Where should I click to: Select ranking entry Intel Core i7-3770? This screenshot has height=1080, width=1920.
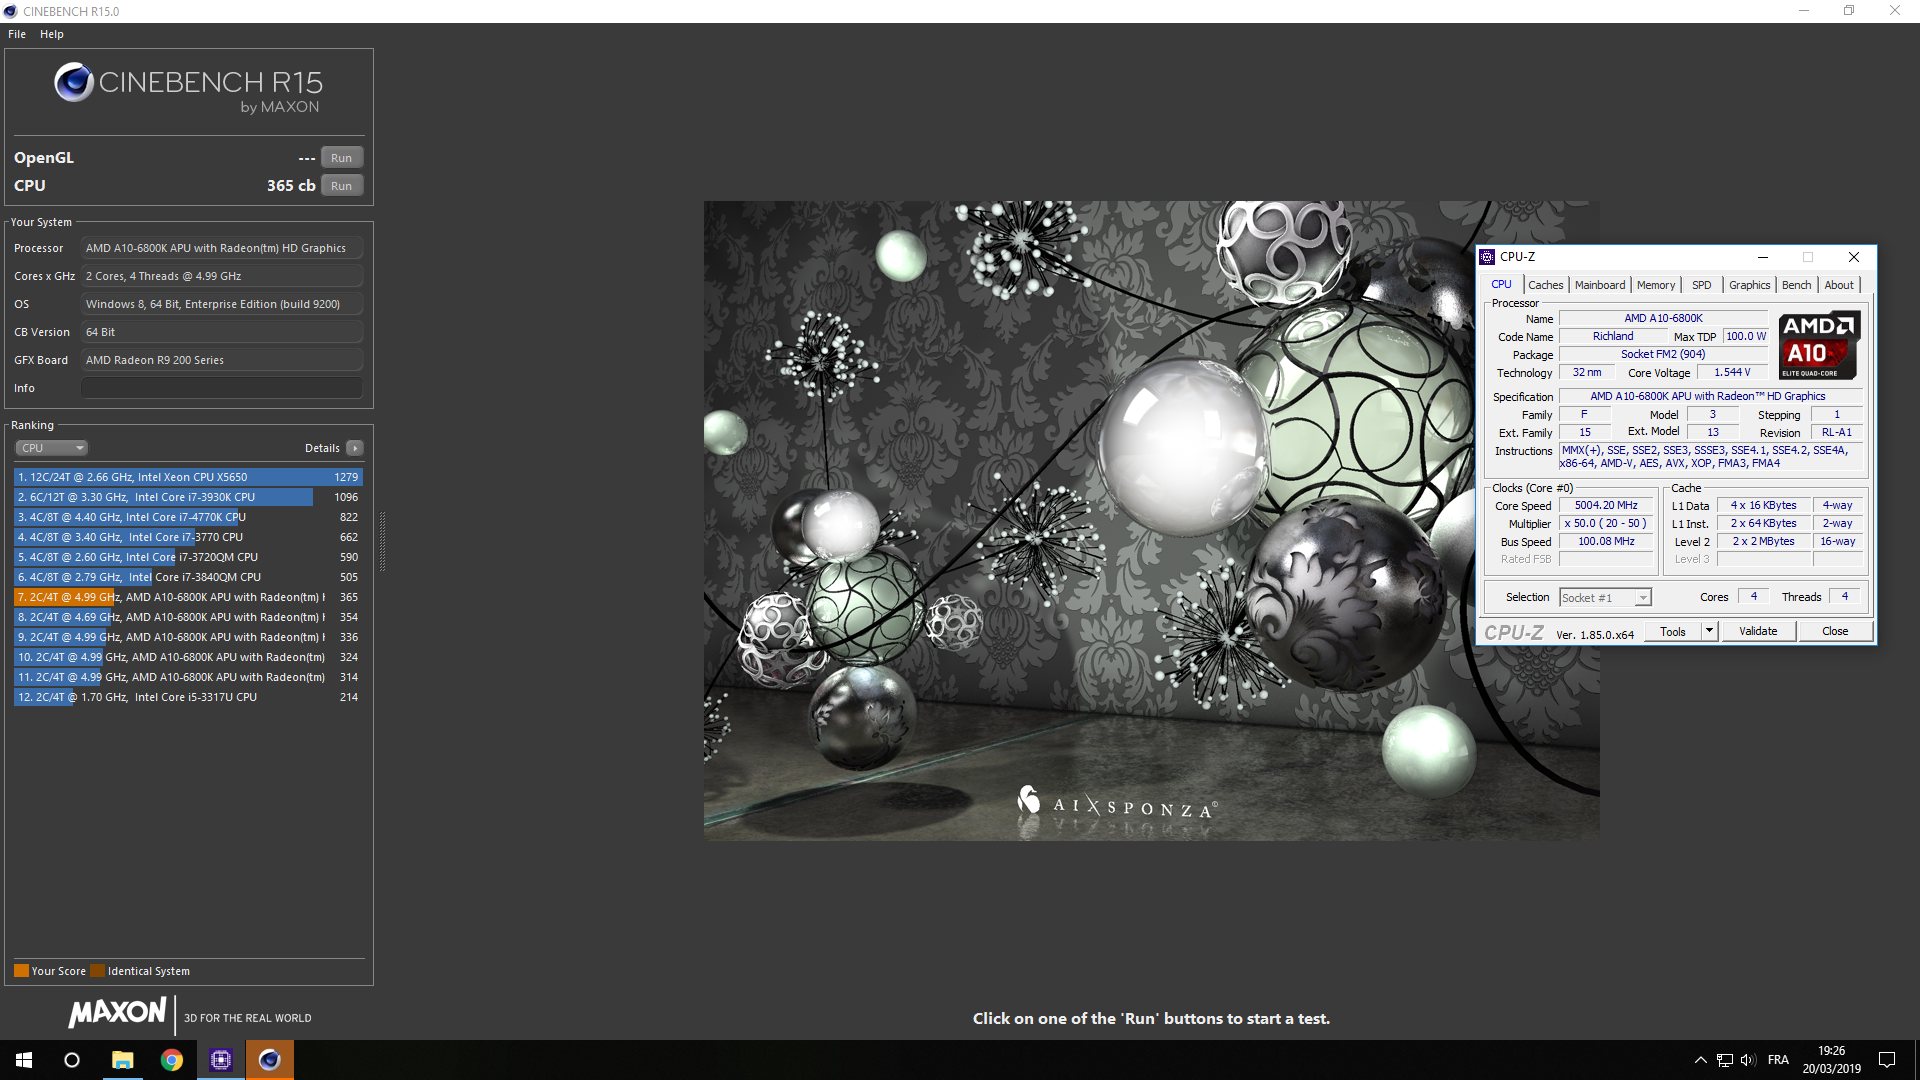[x=188, y=537]
